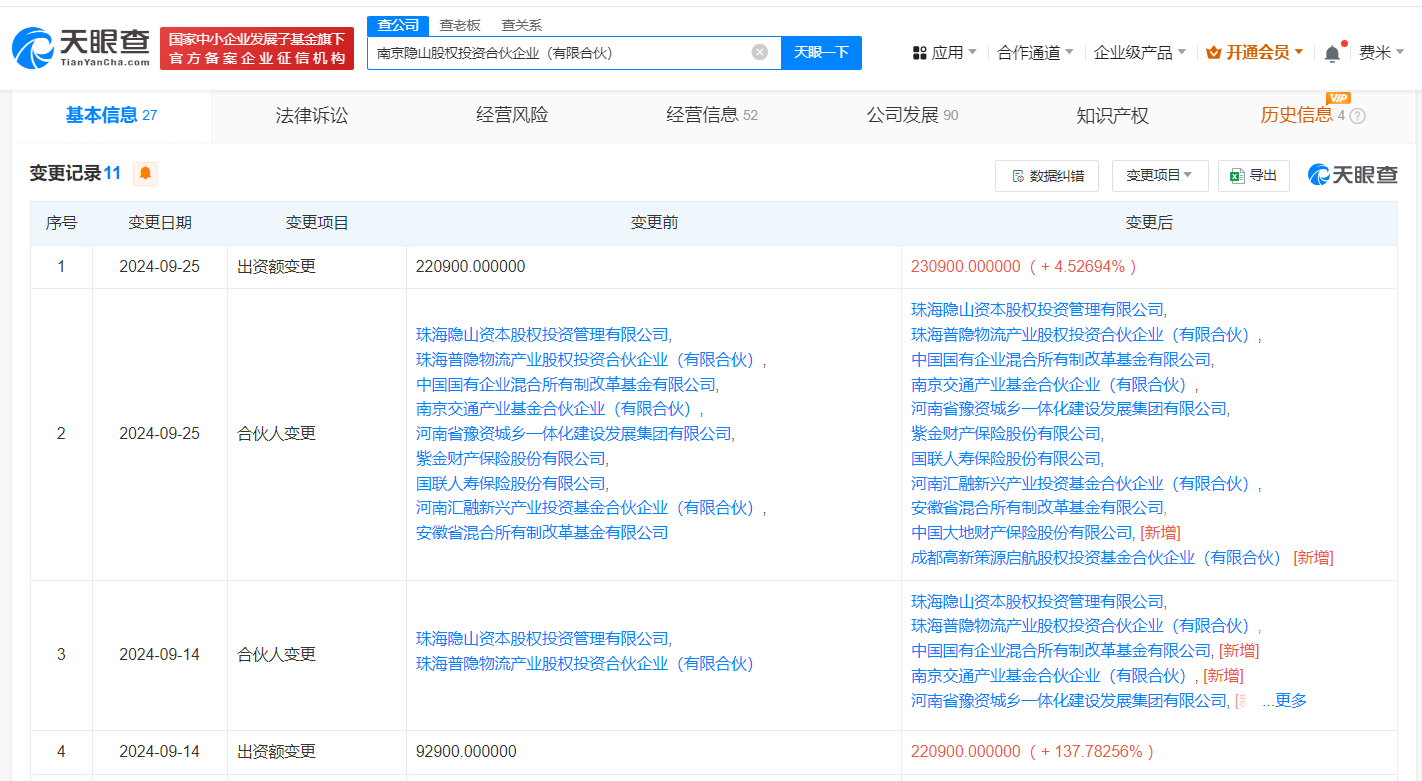The height and width of the screenshot is (781, 1422).
Task: Click the orange bell beside 变更记录
Action: click(146, 173)
